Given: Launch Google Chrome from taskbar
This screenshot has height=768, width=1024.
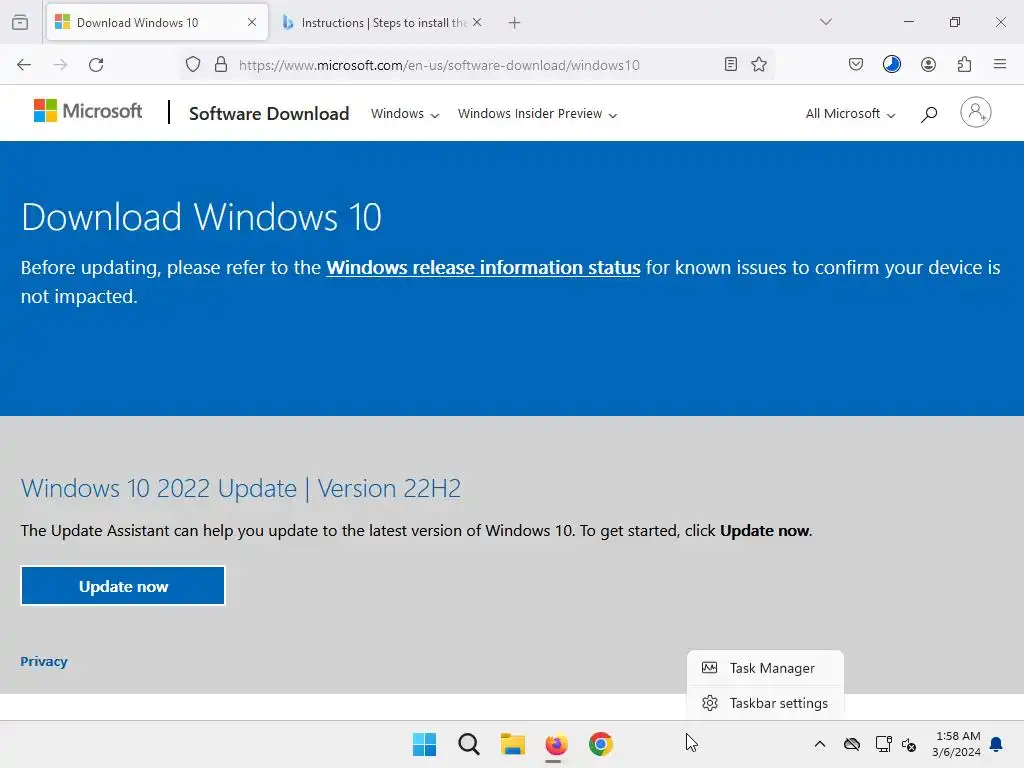Looking at the screenshot, I should (x=601, y=744).
